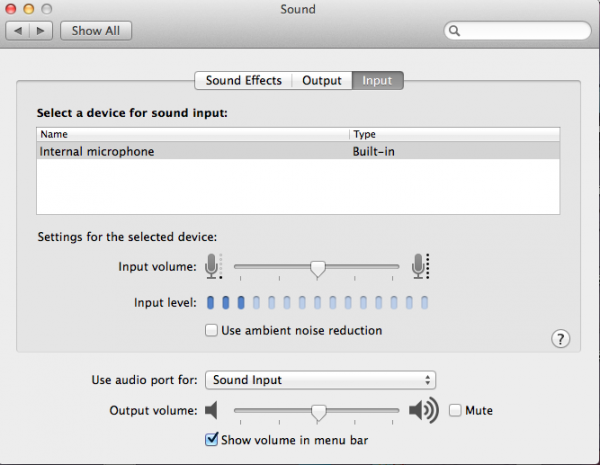Click the low input volume microphone icon
The image size is (600, 465).
pyautogui.click(x=212, y=266)
